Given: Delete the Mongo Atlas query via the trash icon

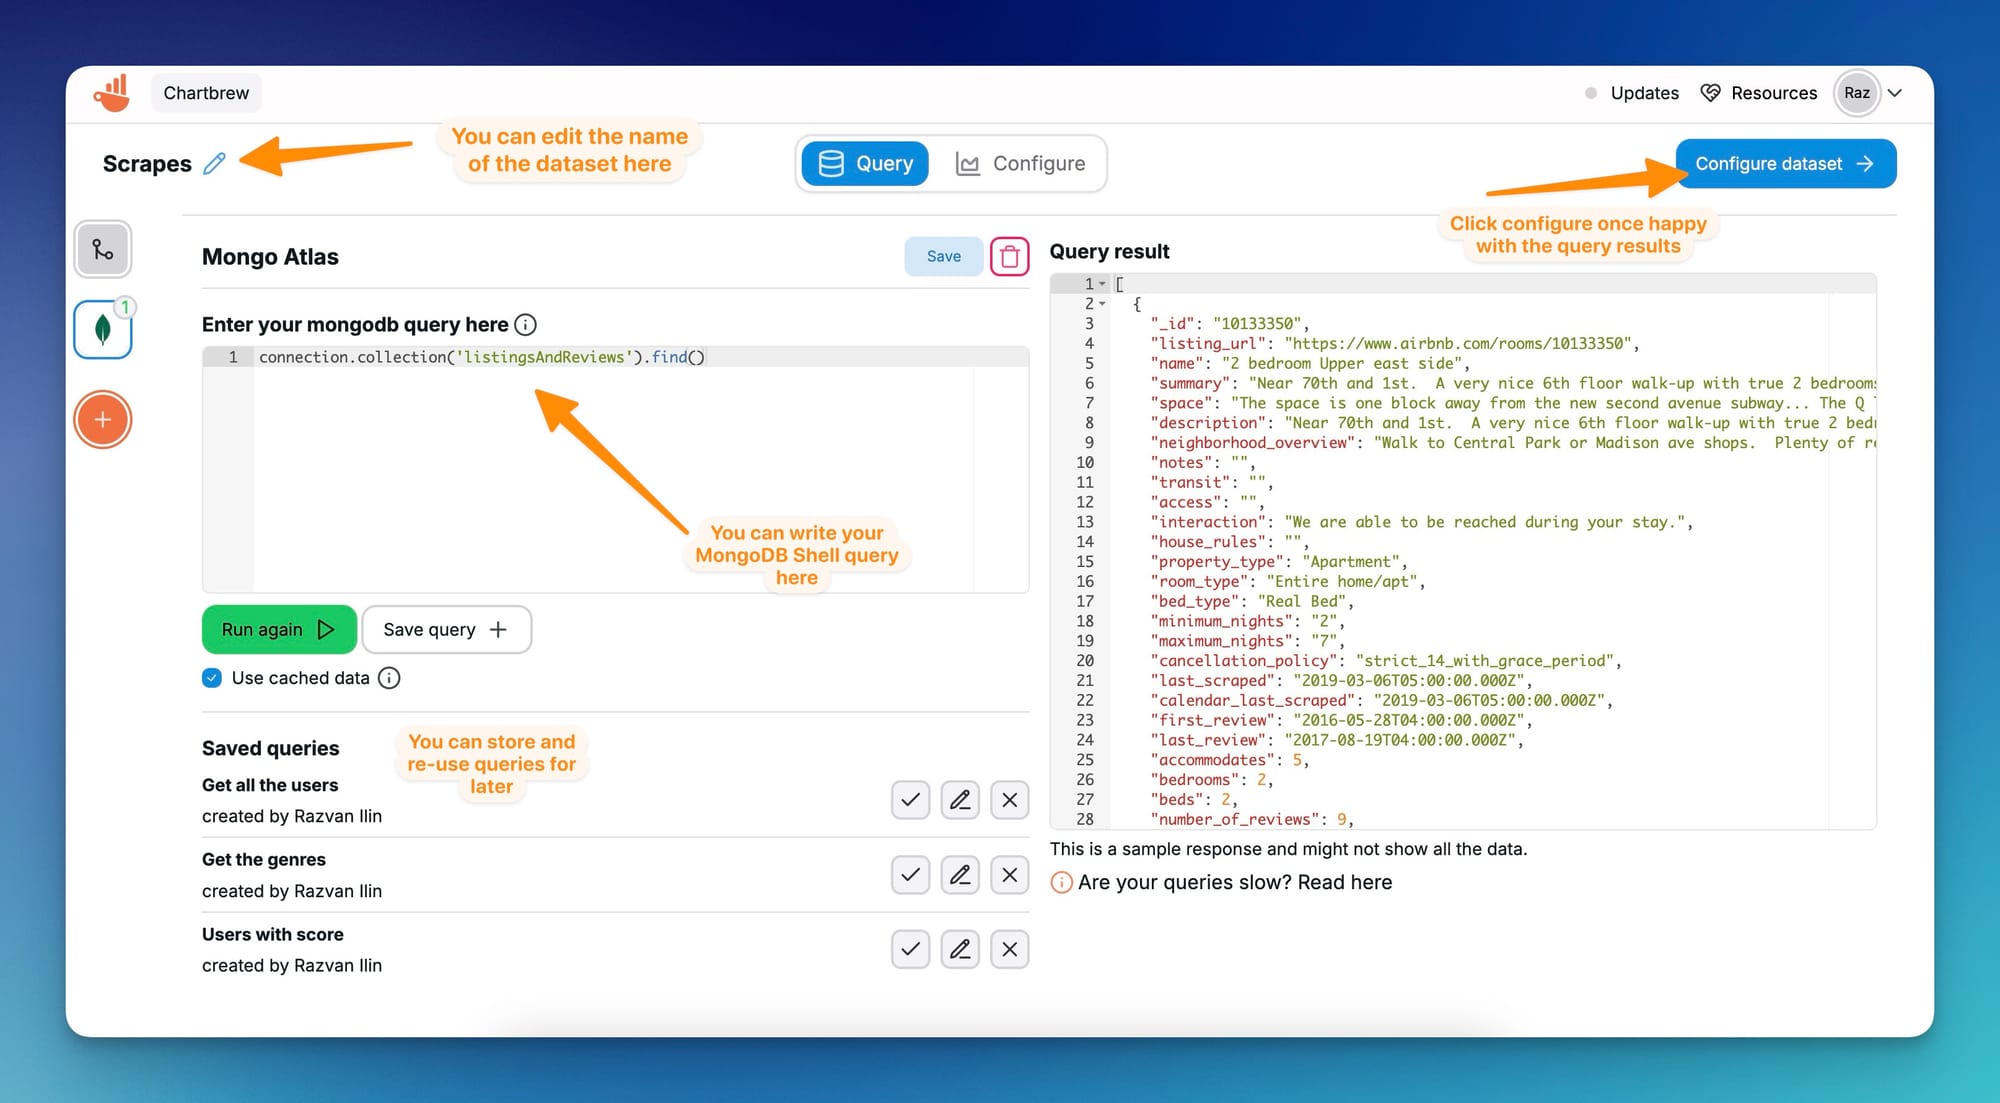Looking at the screenshot, I should [x=1009, y=256].
